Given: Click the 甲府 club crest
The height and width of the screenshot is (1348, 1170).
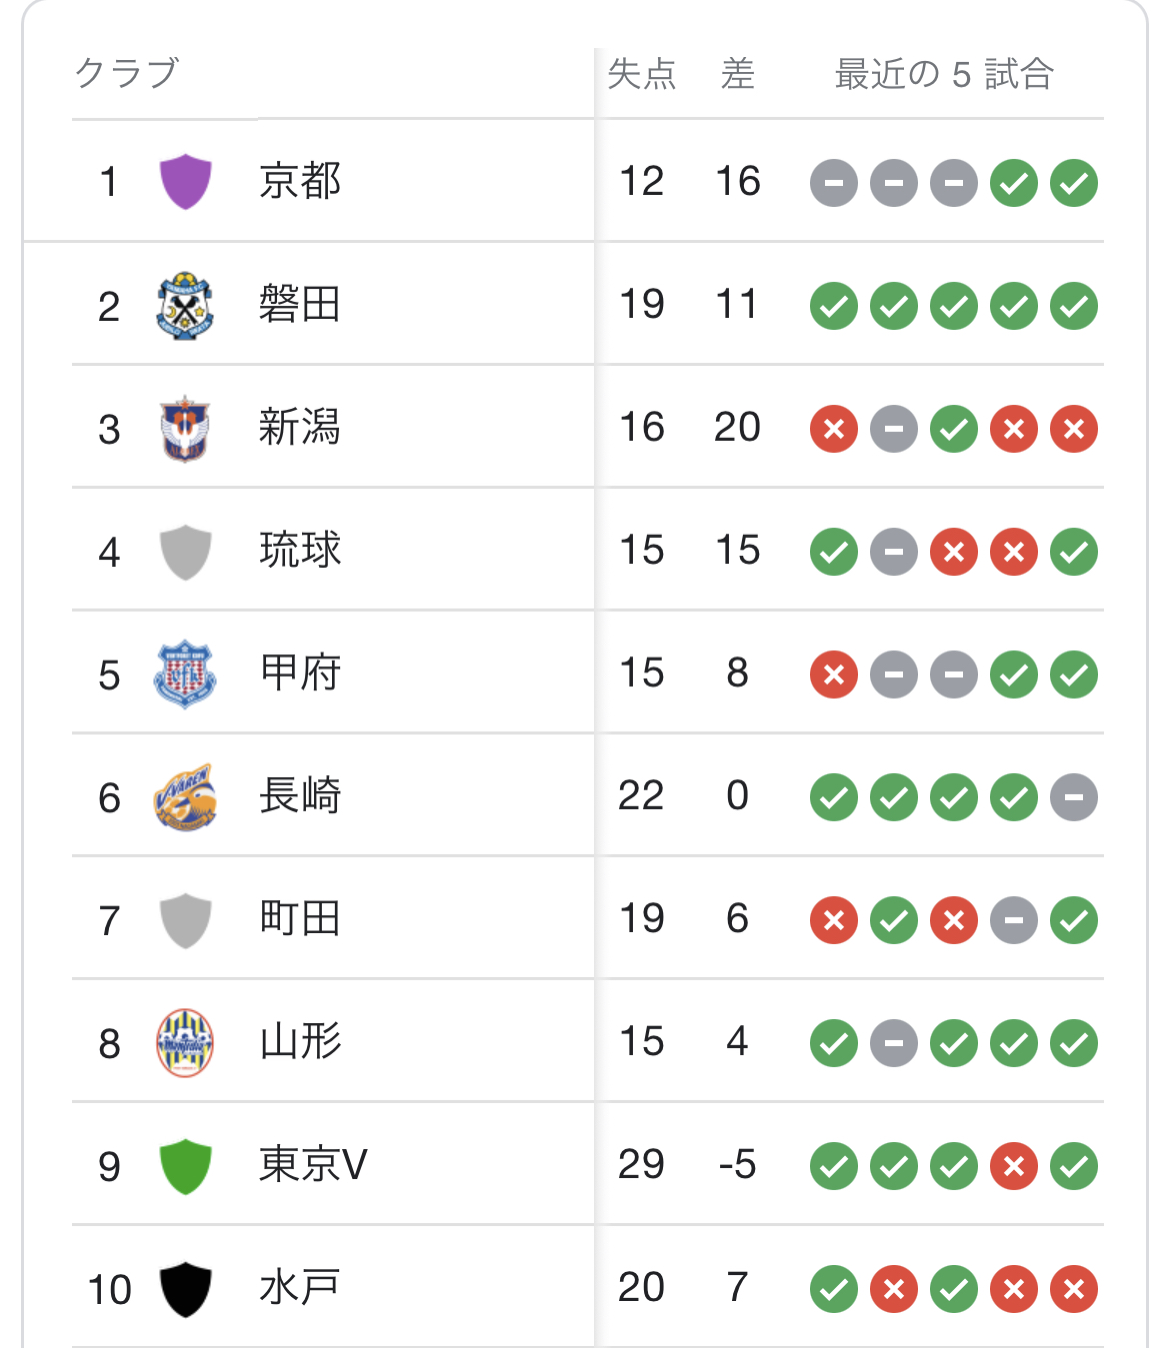Looking at the screenshot, I should [185, 674].
